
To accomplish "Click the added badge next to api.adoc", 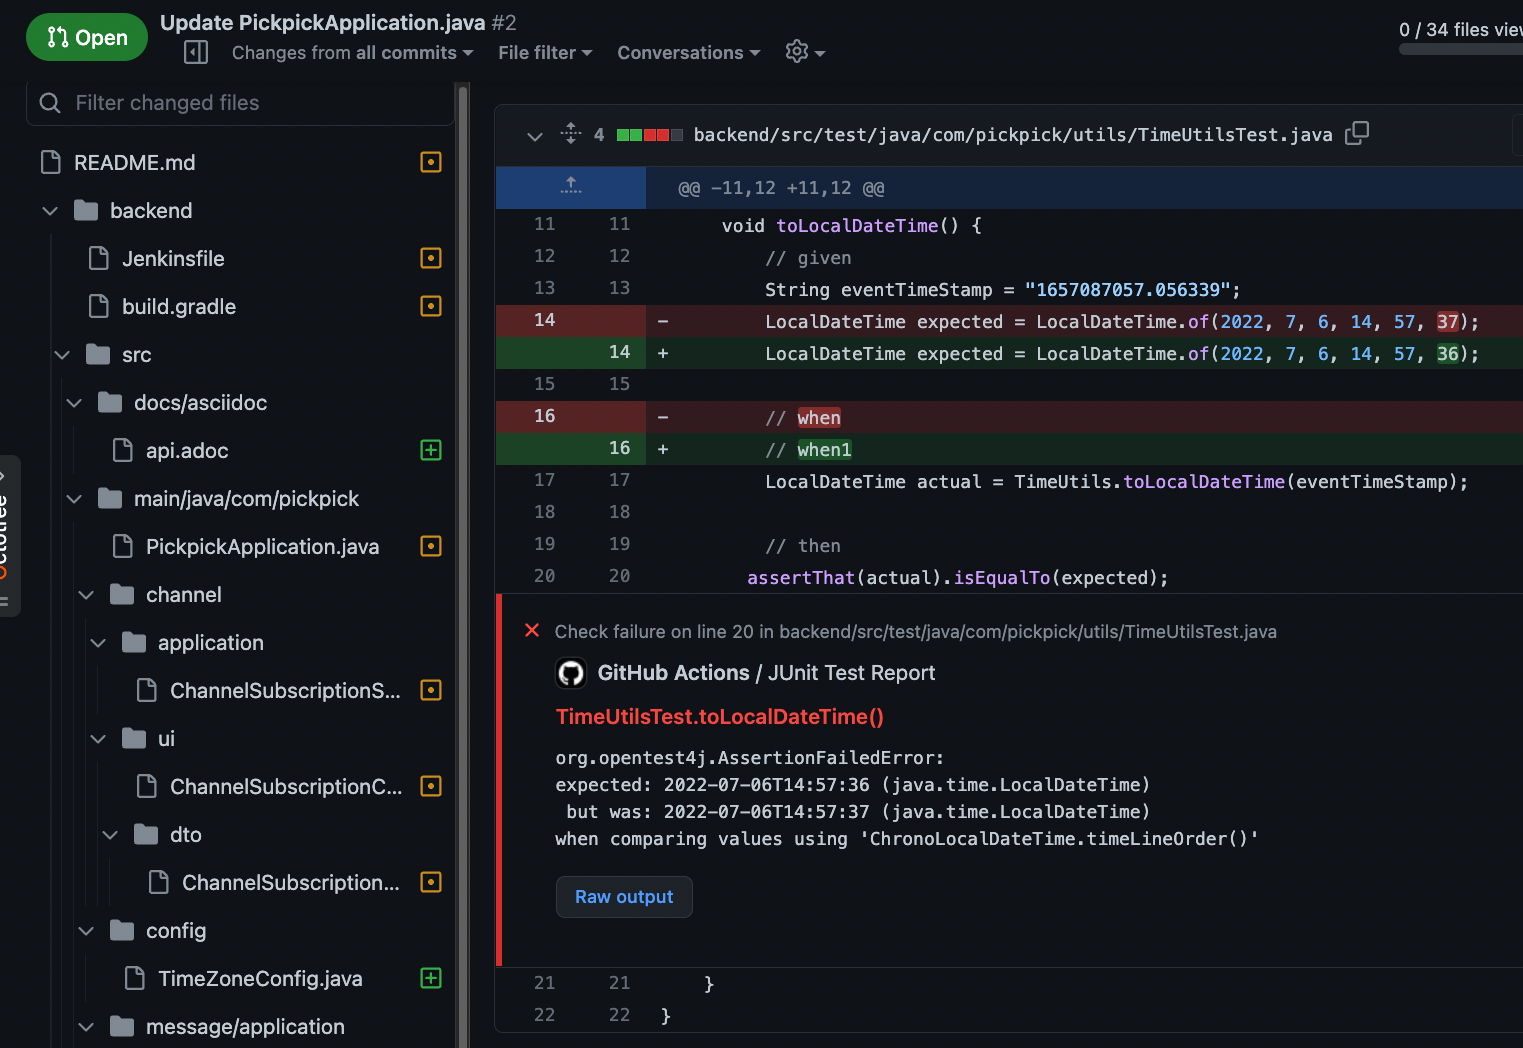I will point(431,450).
